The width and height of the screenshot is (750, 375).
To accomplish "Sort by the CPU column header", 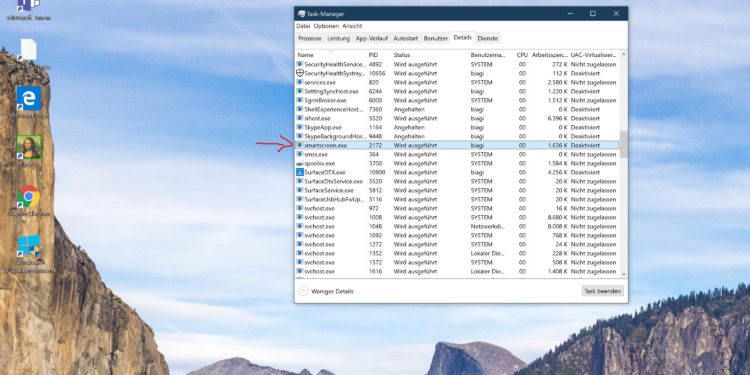I will point(522,55).
